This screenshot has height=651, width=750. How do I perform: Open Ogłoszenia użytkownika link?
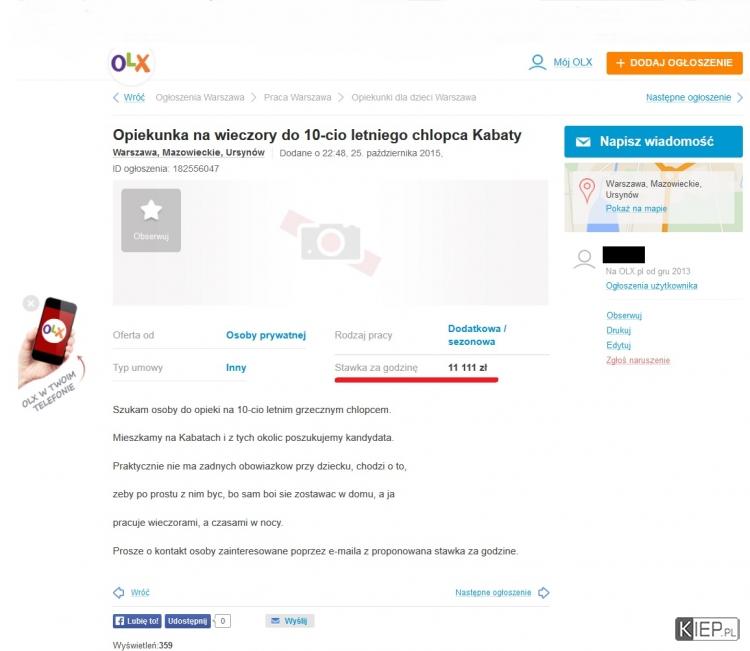651,286
